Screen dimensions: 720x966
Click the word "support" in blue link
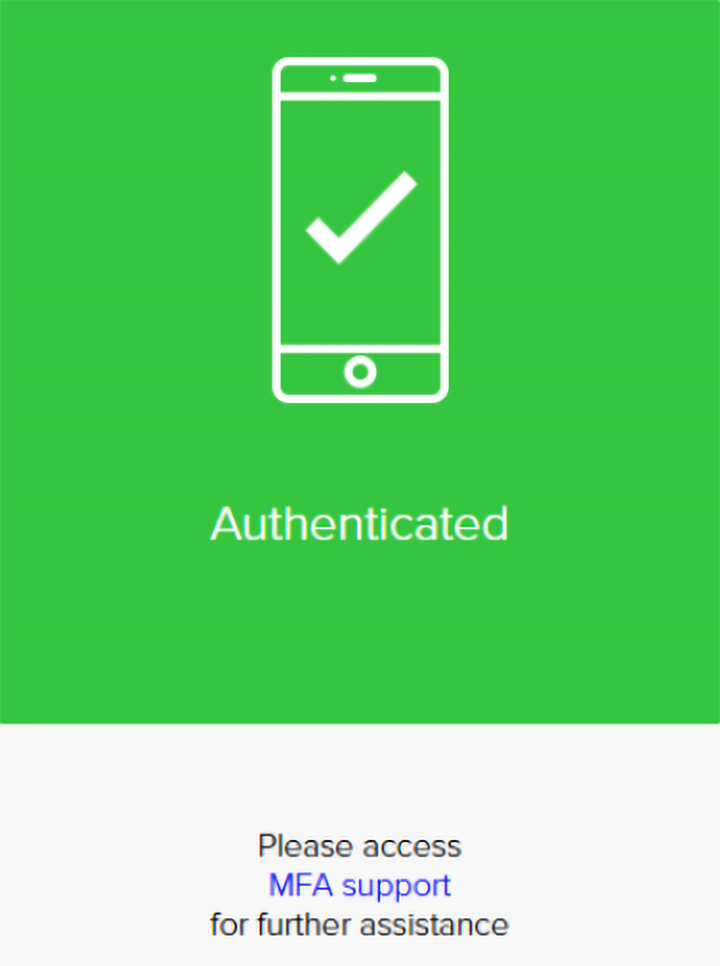click(x=397, y=888)
